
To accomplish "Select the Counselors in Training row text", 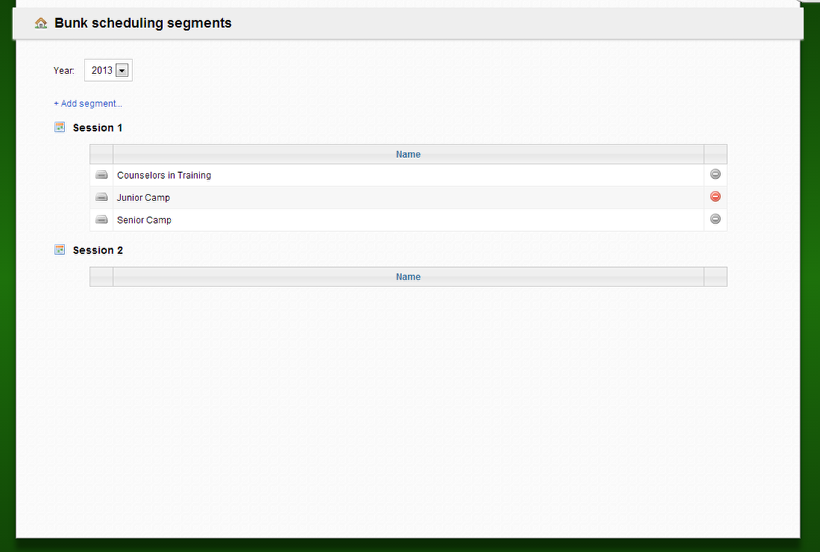I will 164,175.
